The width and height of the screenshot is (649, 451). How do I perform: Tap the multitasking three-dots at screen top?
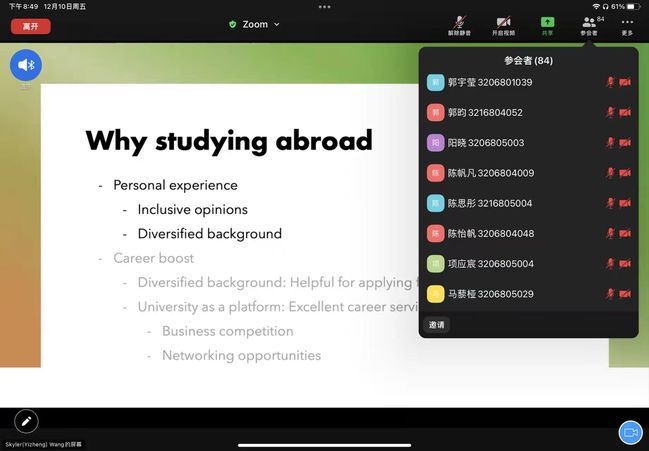[x=324, y=7]
